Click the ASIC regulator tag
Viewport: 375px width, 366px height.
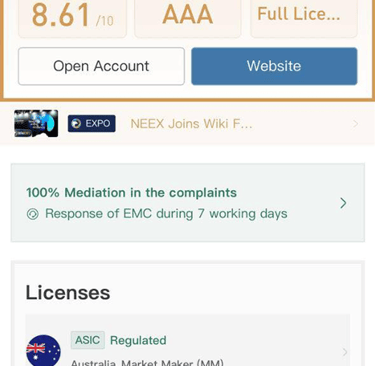click(88, 340)
